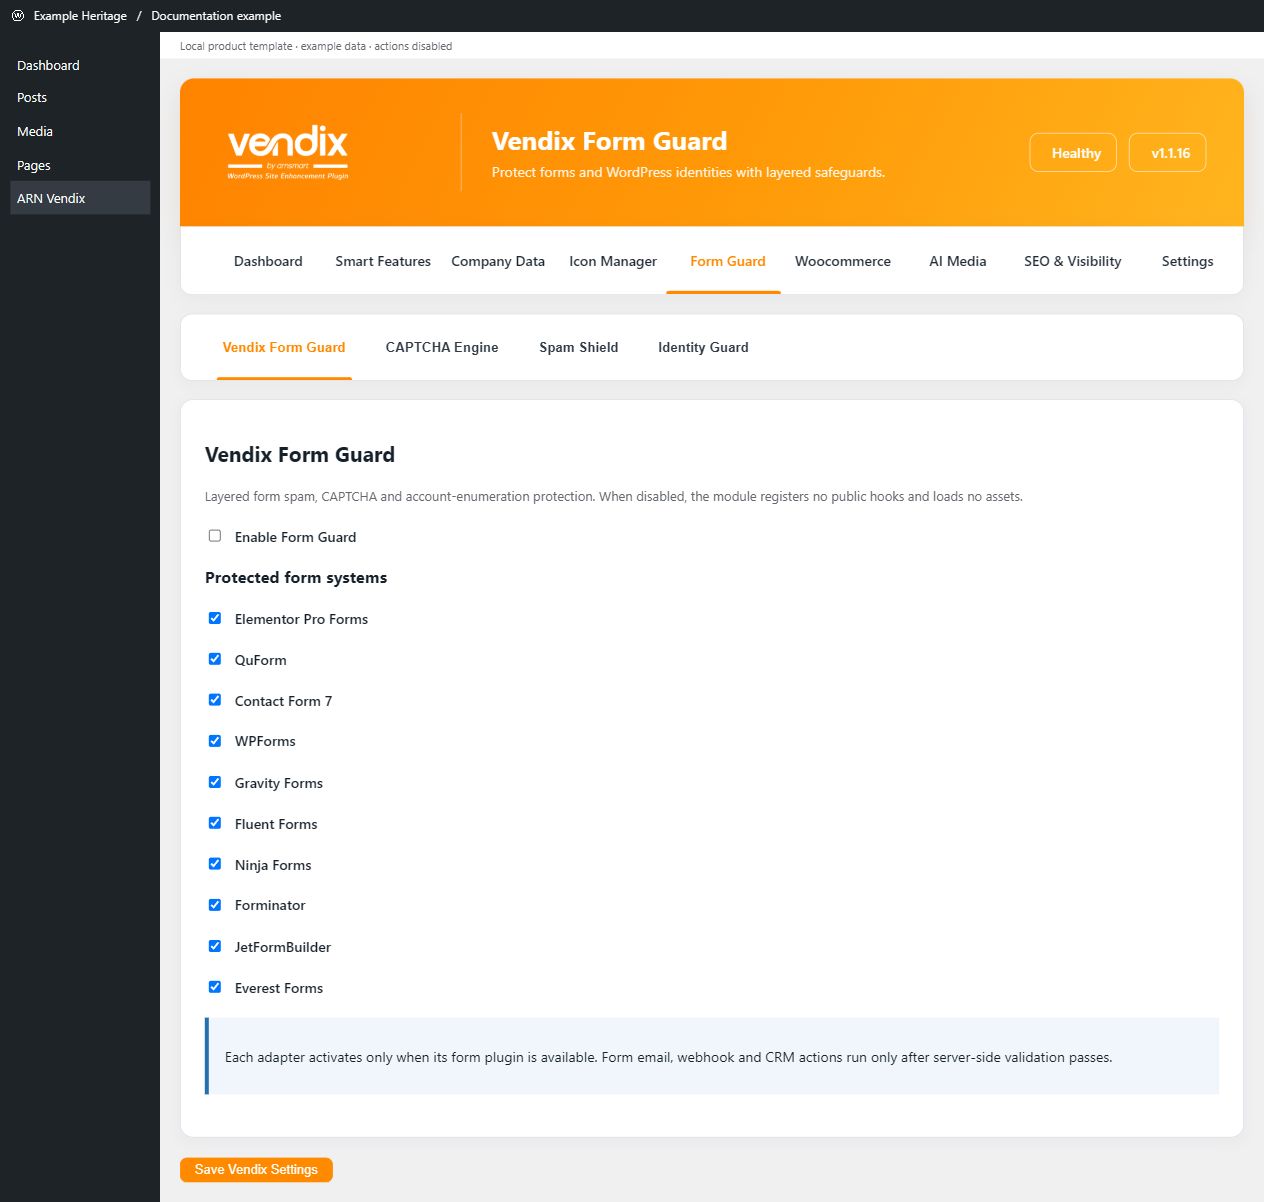Select the Vendix Form Guard sub-tab
The height and width of the screenshot is (1202, 1264).
point(284,347)
